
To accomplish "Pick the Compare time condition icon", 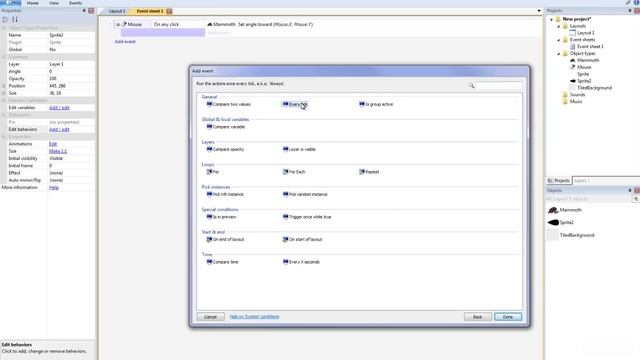I will click(x=209, y=262).
